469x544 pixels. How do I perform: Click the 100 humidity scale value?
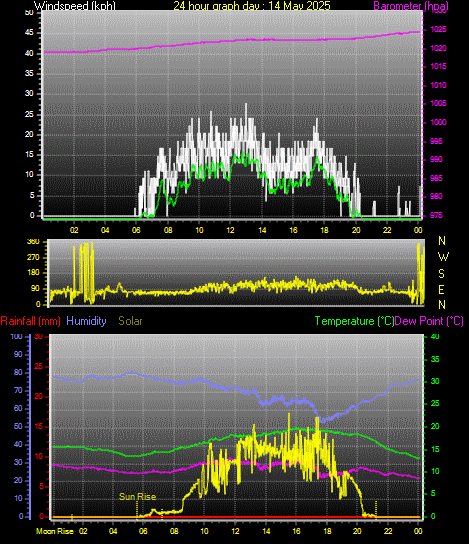tap(16, 337)
